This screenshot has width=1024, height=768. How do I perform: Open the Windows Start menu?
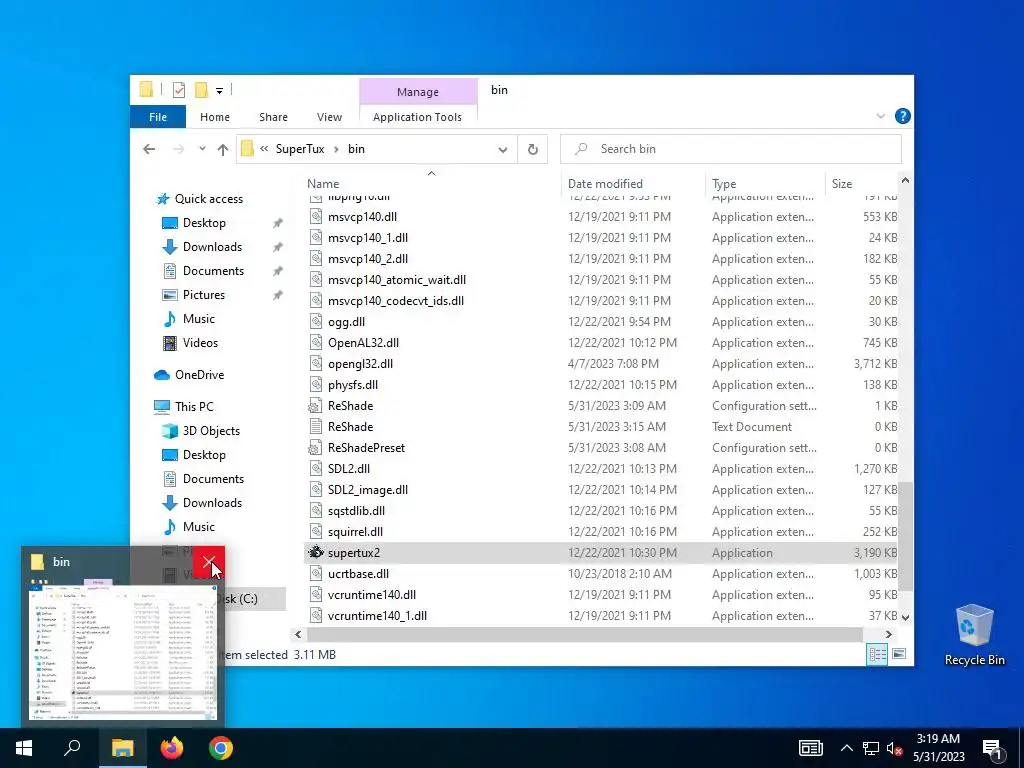(x=24, y=748)
